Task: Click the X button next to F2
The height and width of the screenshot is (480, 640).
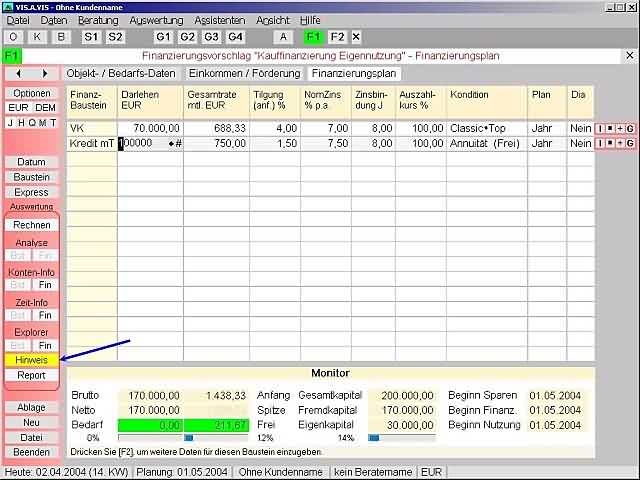Action: (x=356, y=37)
